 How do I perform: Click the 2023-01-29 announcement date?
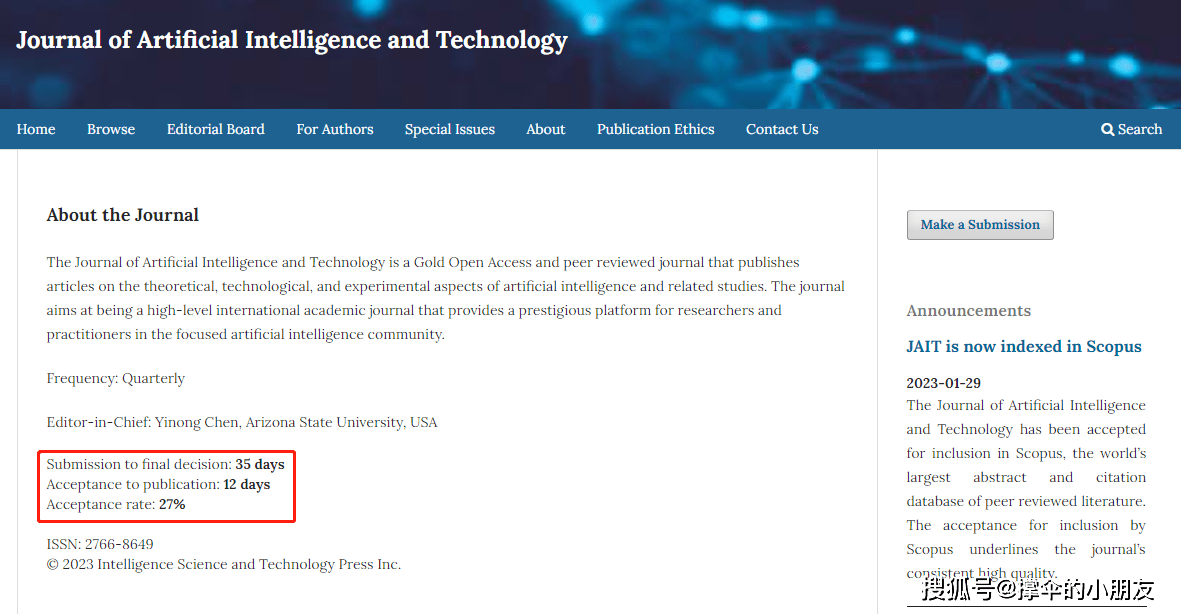(x=944, y=383)
